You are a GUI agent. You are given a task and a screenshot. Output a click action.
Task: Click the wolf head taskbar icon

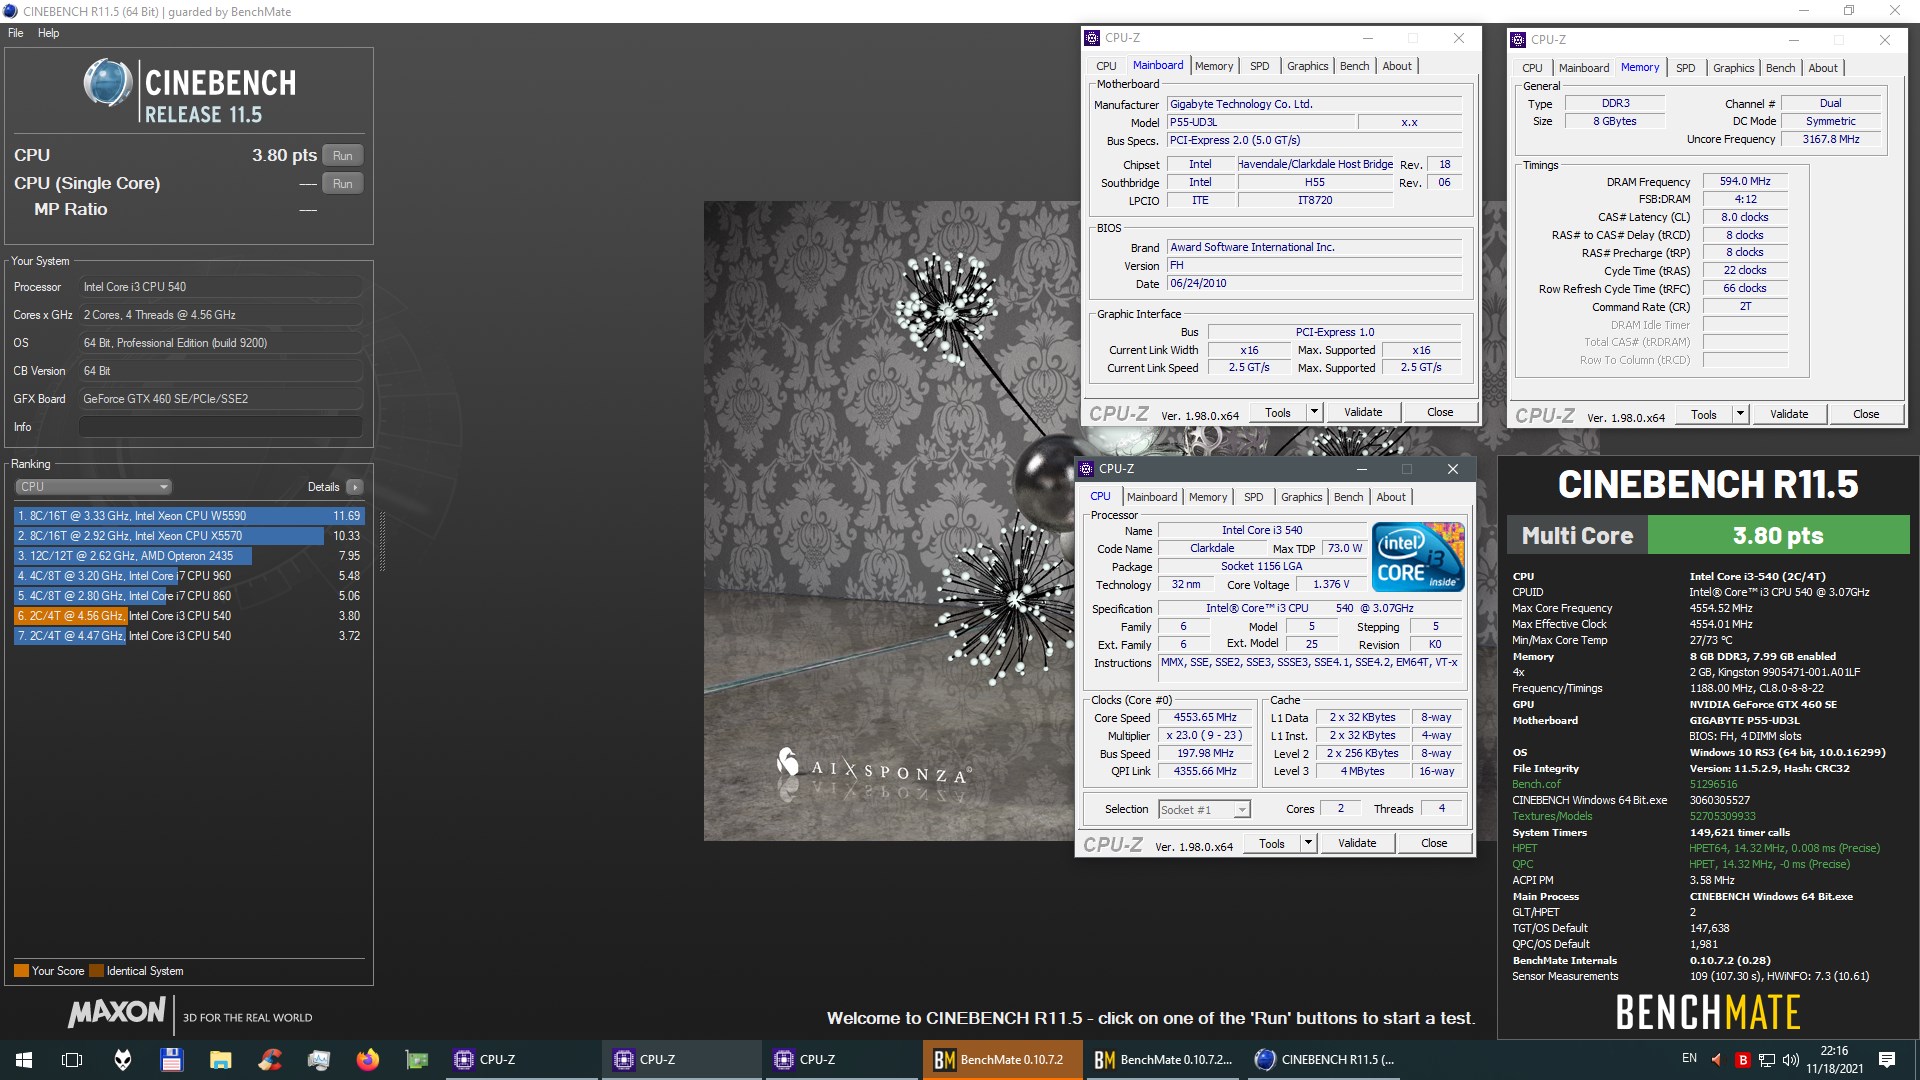tap(122, 1060)
